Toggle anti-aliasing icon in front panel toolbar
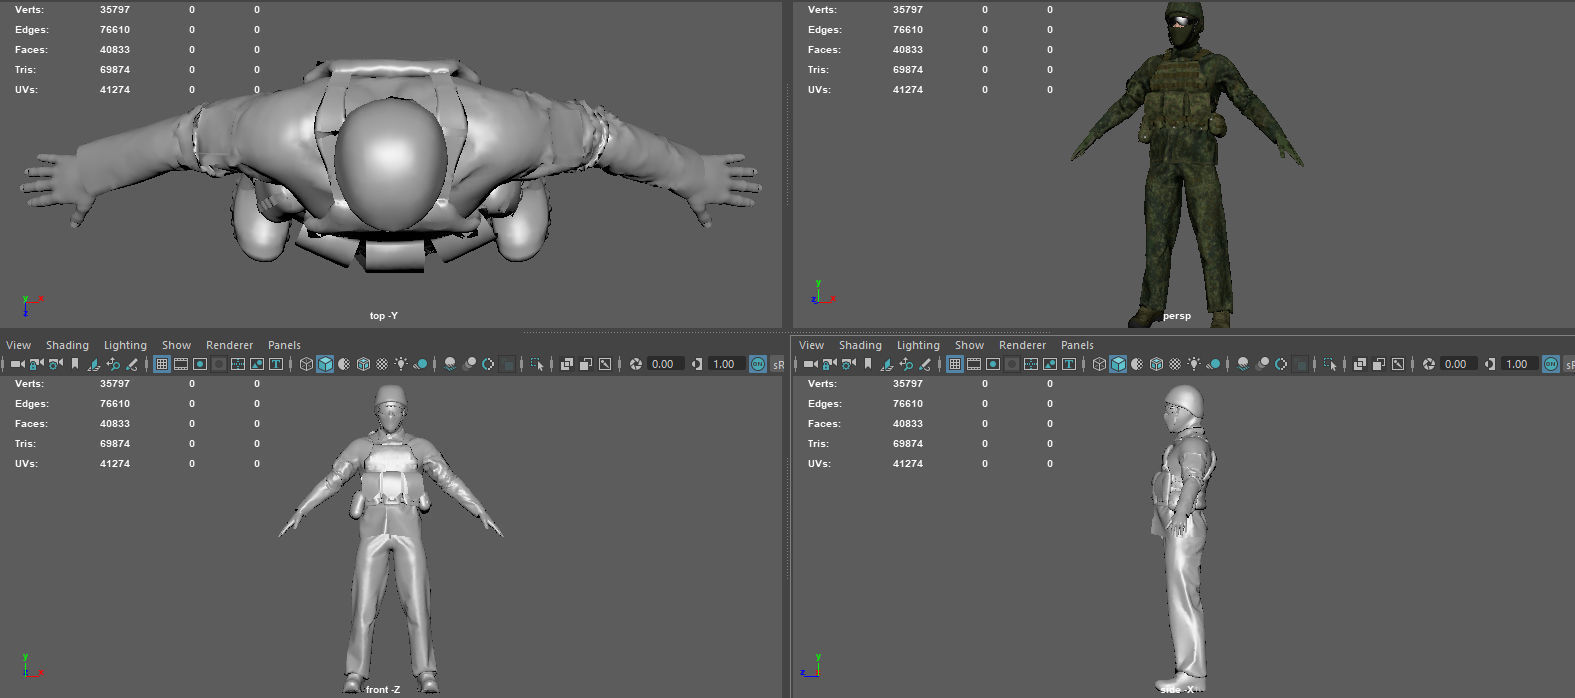 pos(488,364)
